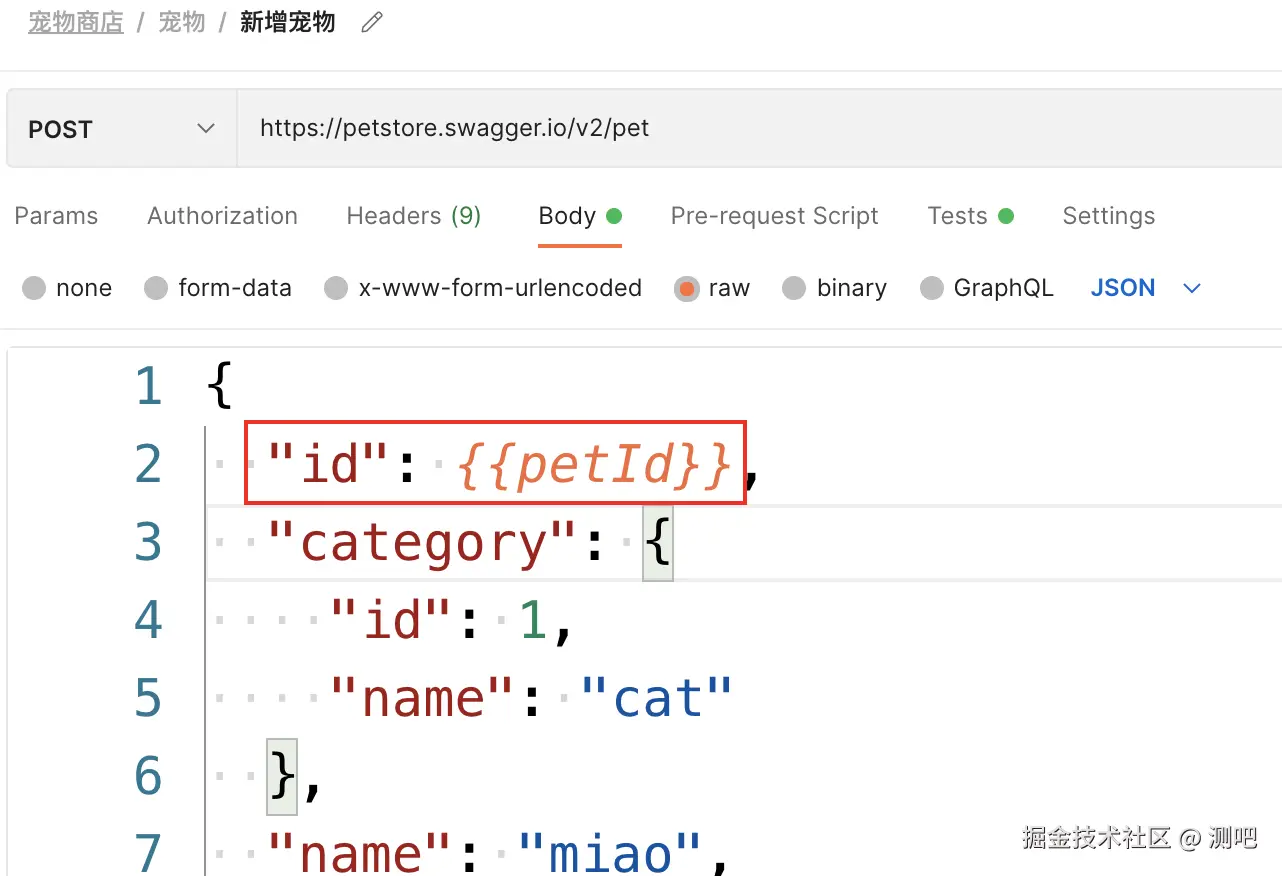Click the request URL field
1282x876 pixels.
point(700,129)
